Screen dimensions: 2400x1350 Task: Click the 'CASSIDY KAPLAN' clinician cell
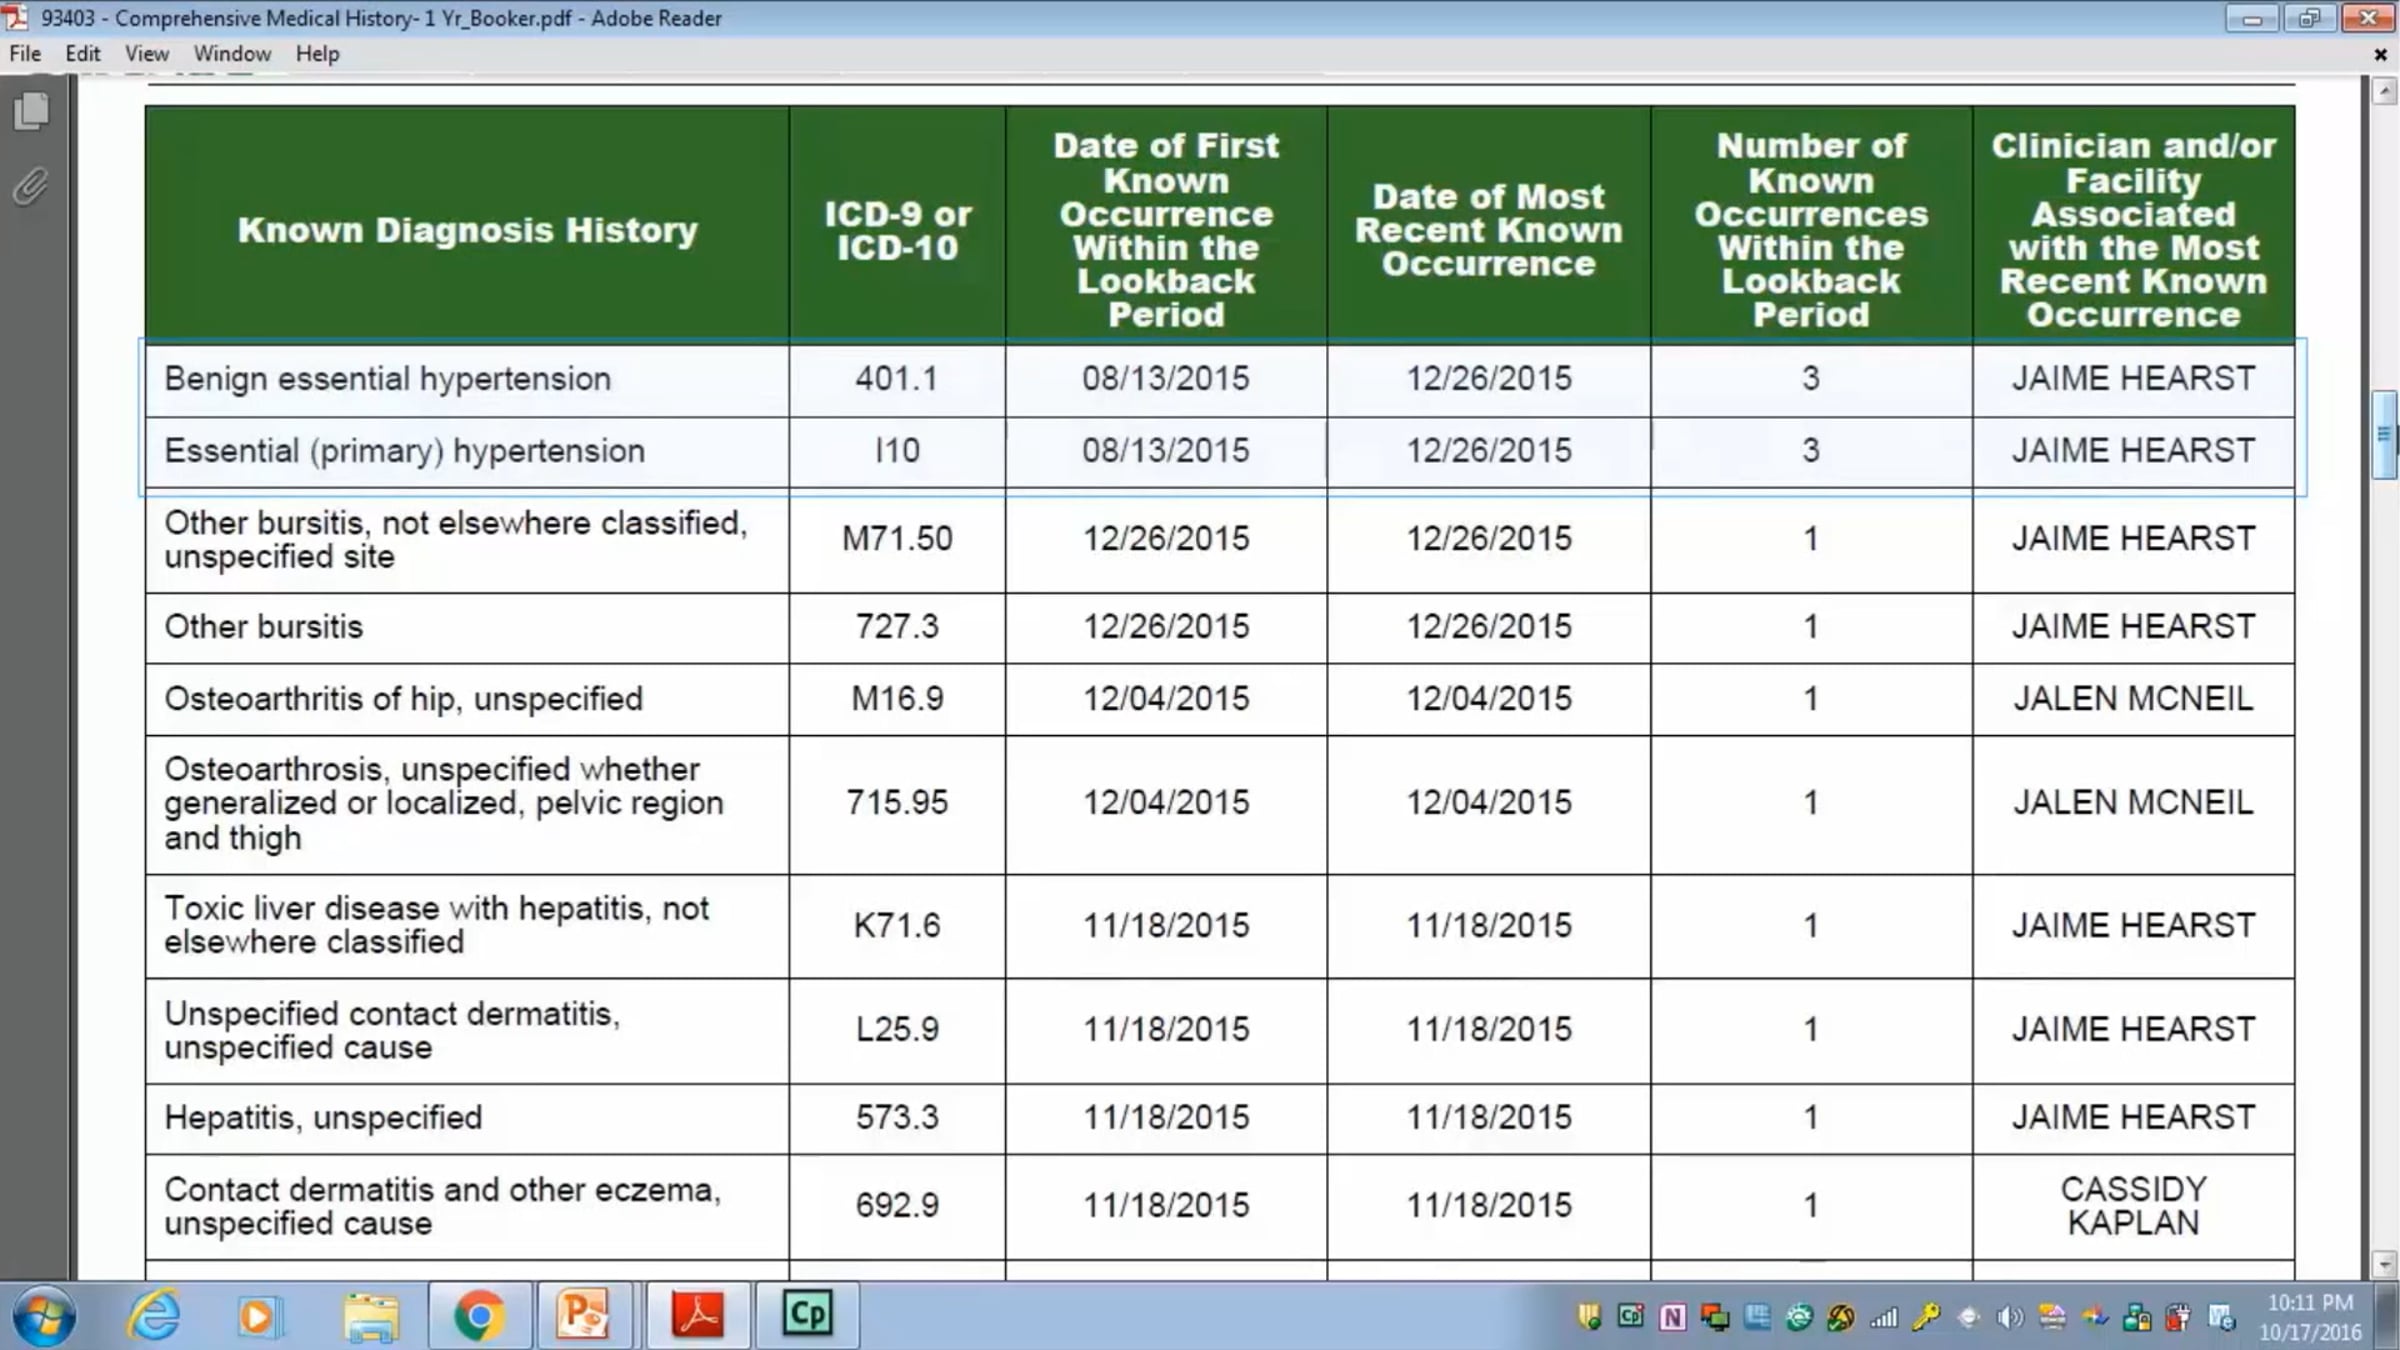2133,1206
